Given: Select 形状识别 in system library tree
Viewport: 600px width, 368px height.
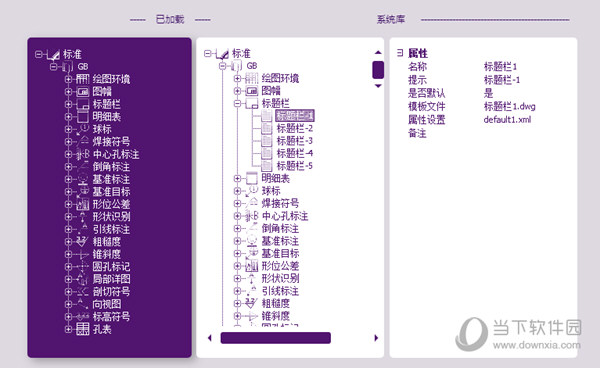Looking at the screenshot, I should coord(280,278).
